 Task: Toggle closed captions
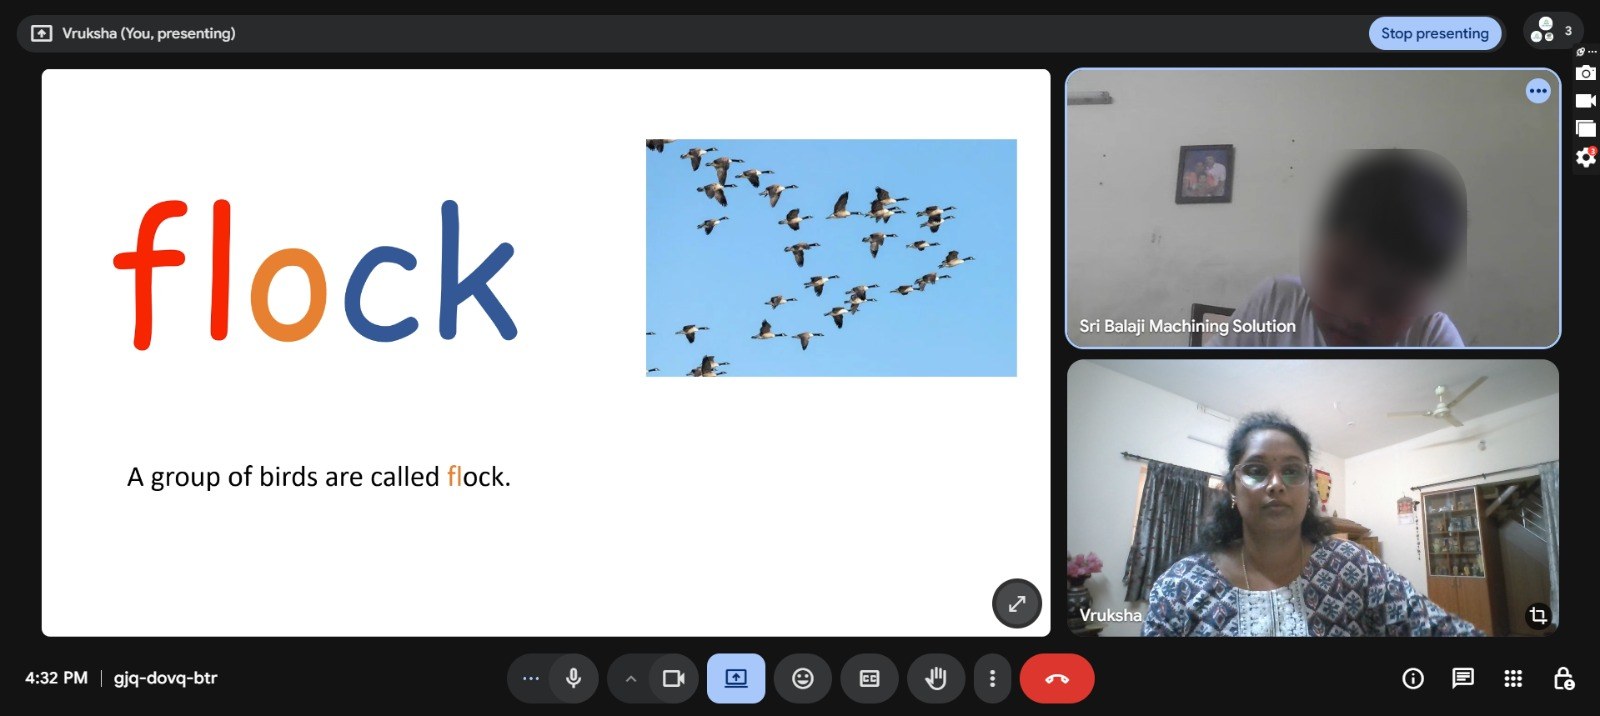[x=869, y=679]
